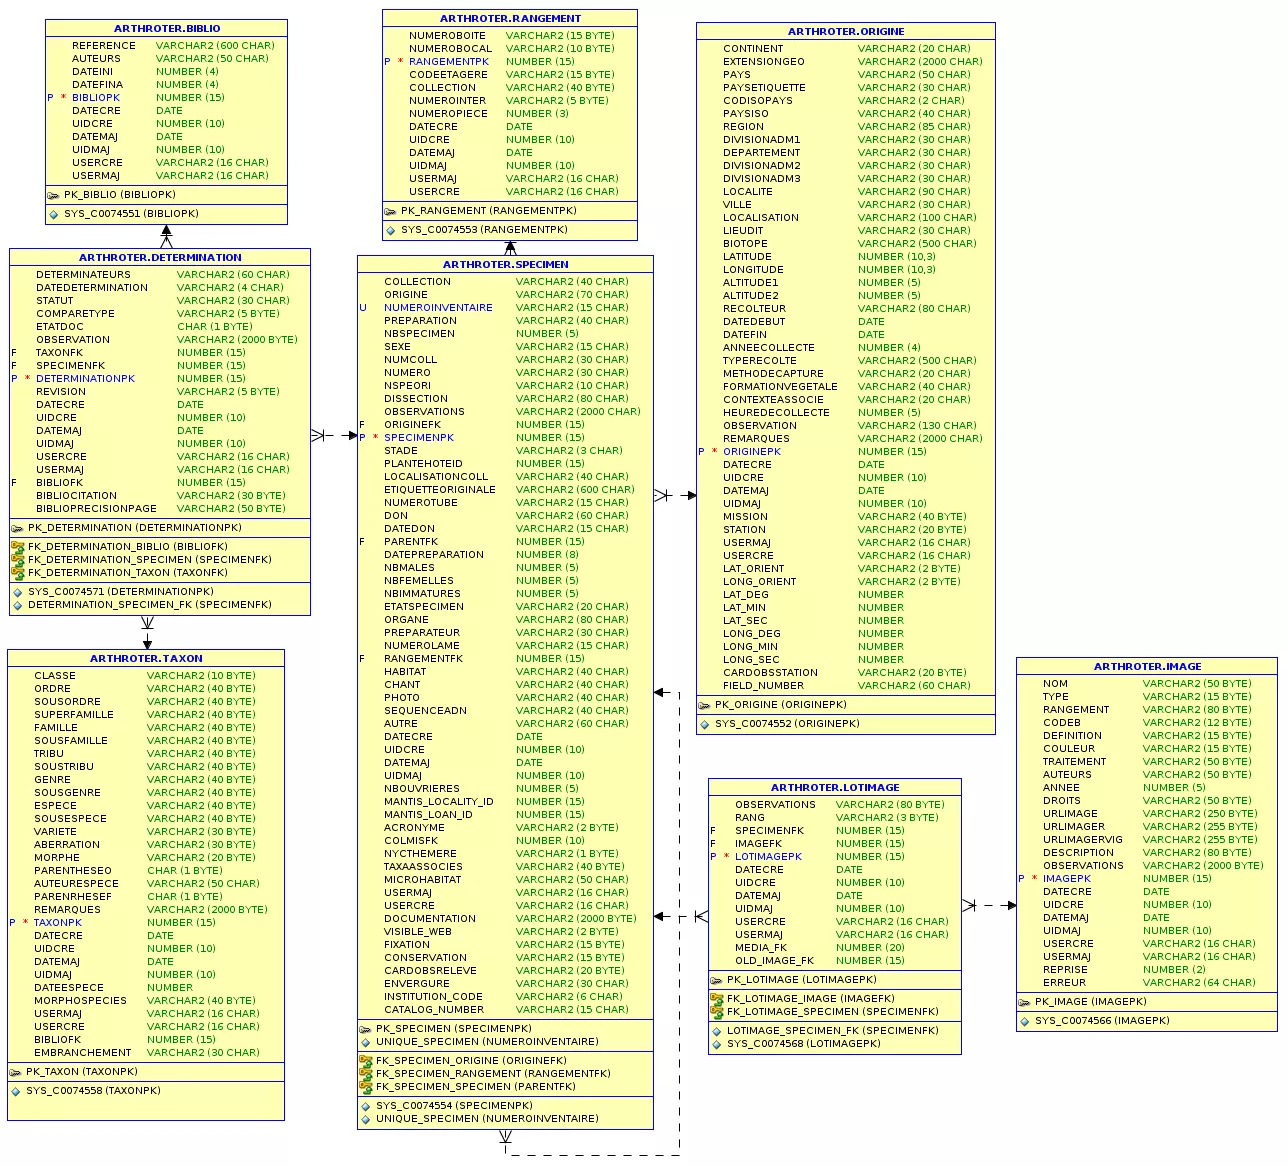Click the DETERMINATIONPK column name
The height and width of the screenshot is (1166, 1288).
point(85,379)
